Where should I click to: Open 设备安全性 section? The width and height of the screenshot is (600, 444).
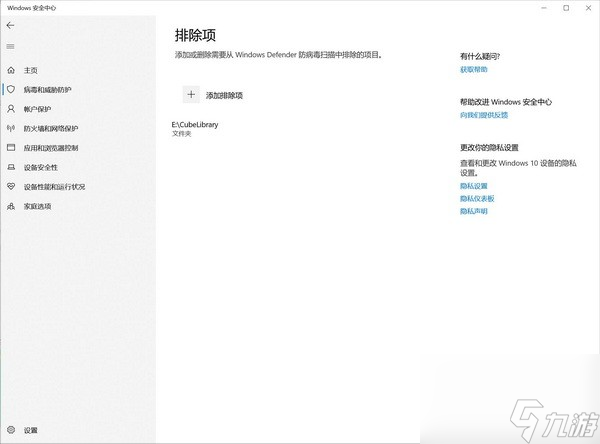pos(41,167)
